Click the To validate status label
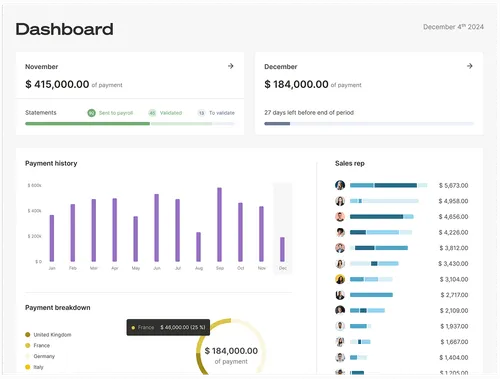This screenshot has height=379, width=500. point(222,113)
